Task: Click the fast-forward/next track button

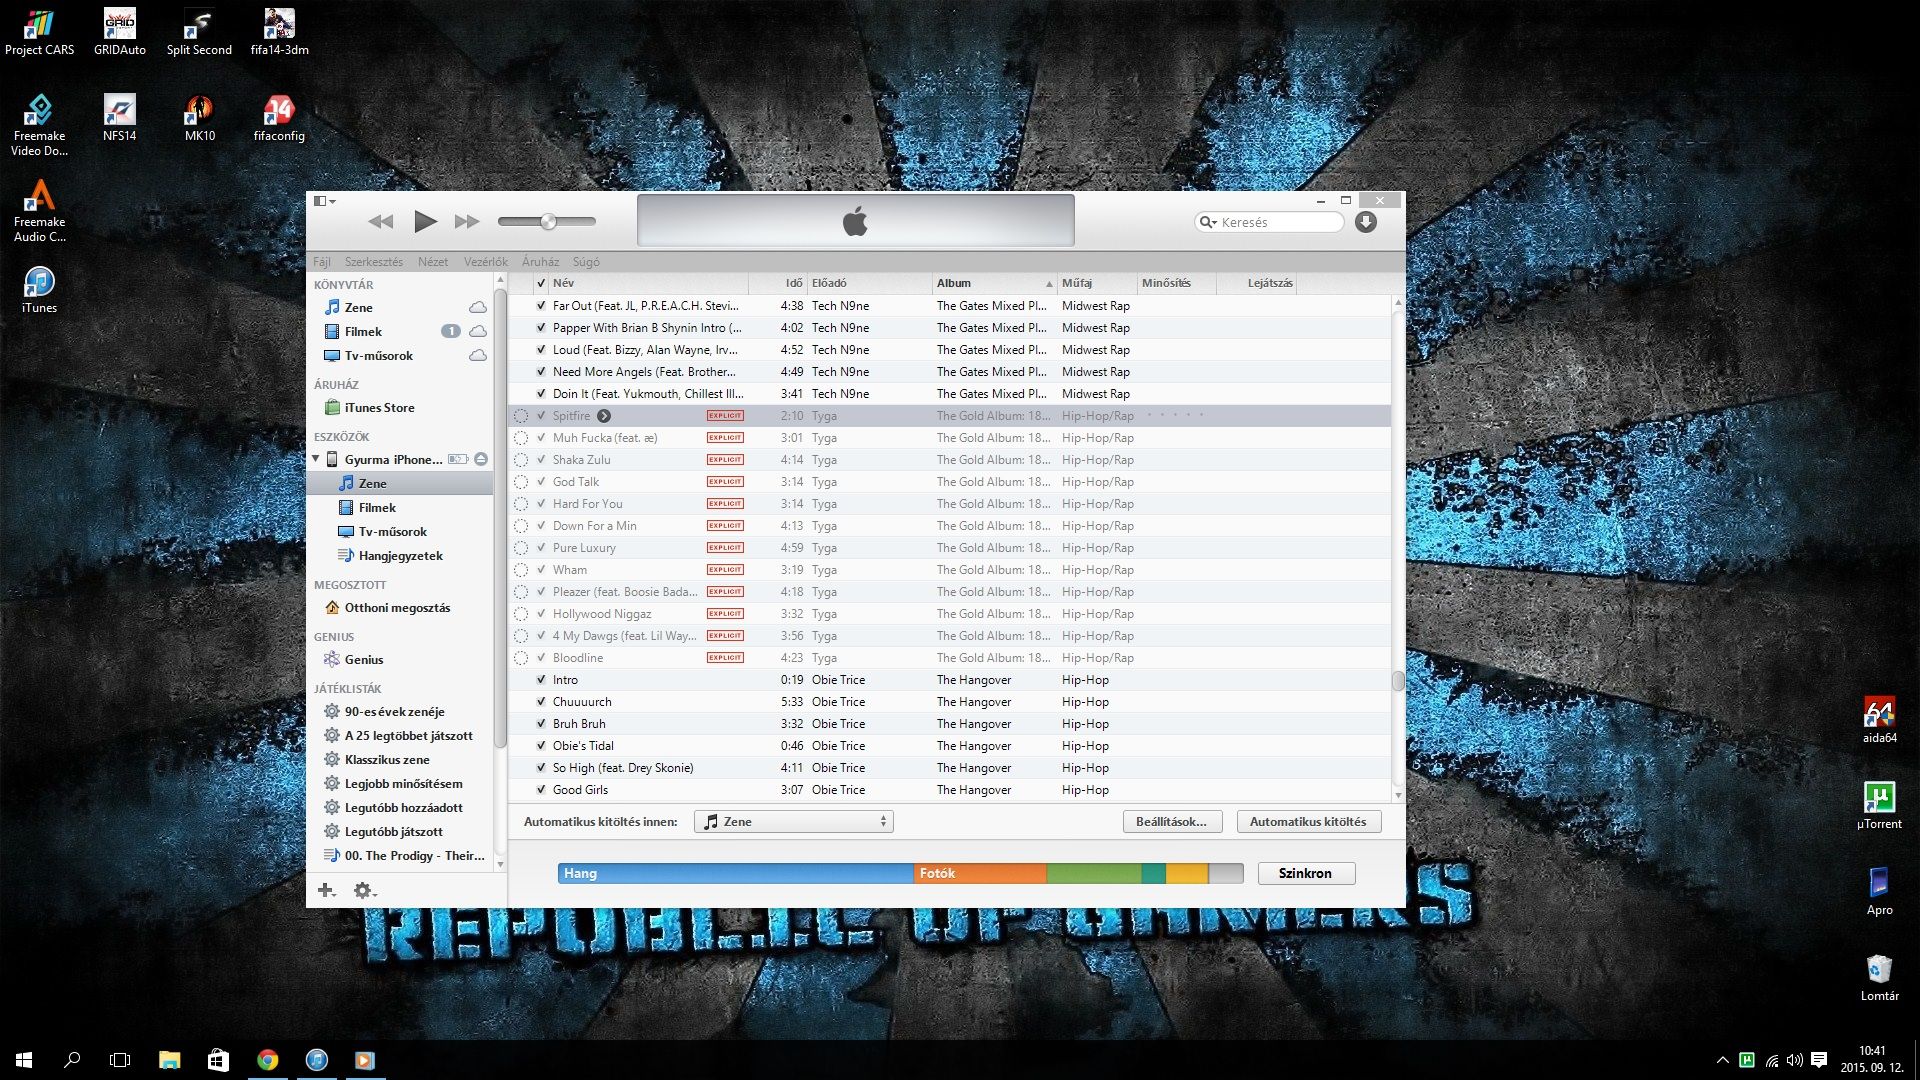Action: (x=467, y=221)
